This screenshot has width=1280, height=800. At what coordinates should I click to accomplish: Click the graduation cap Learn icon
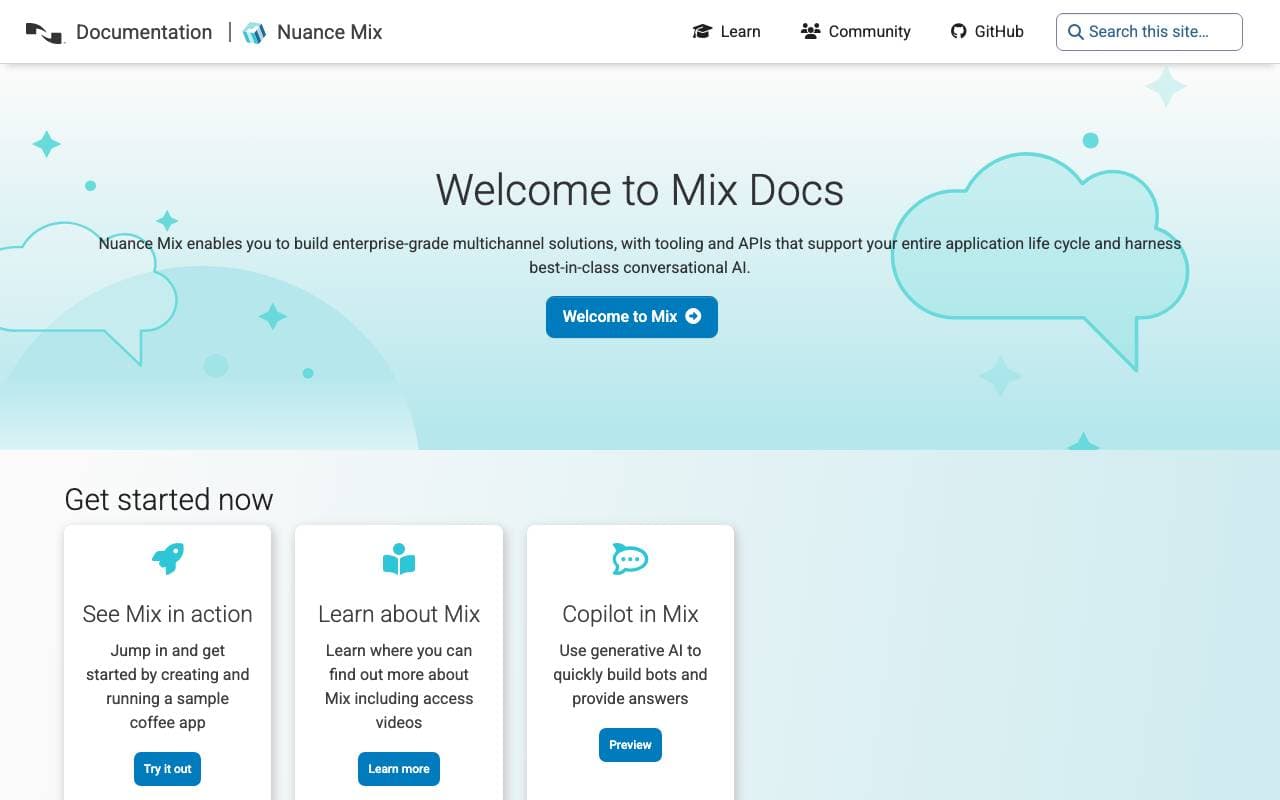point(702,32)
